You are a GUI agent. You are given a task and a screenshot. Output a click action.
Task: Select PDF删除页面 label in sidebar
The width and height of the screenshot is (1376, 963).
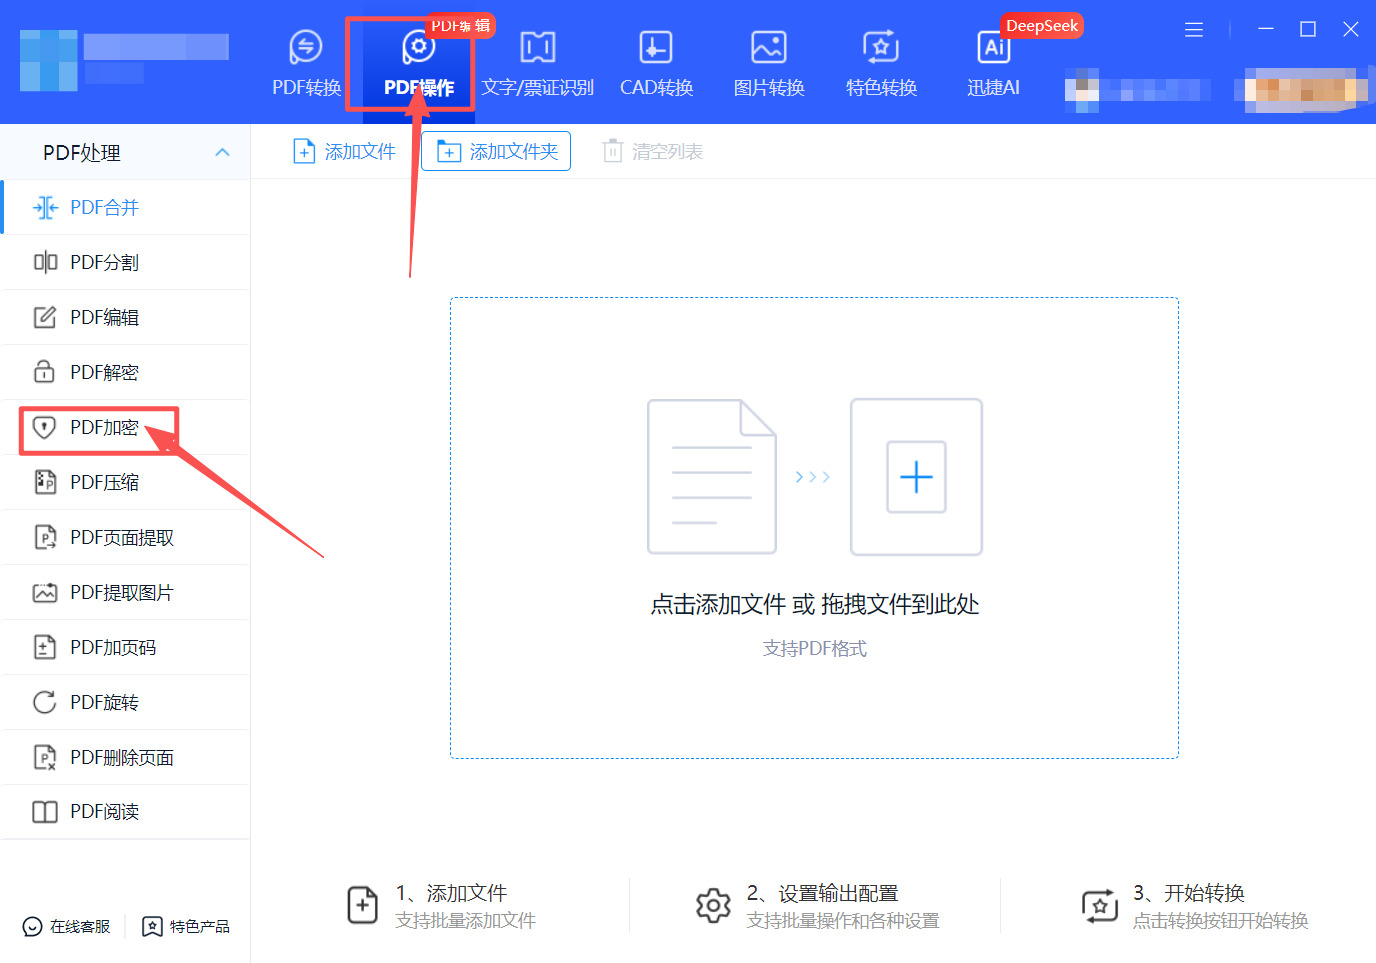click(x=122, y=757)
